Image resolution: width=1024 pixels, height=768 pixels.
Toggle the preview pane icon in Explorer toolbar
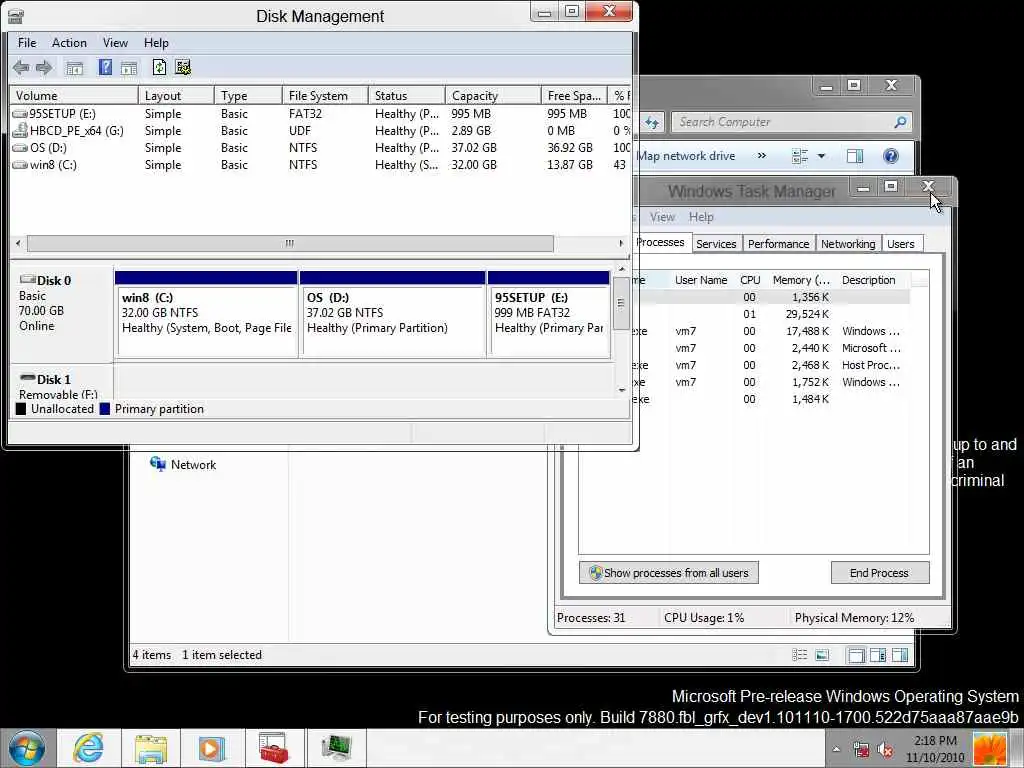point(855,155)
